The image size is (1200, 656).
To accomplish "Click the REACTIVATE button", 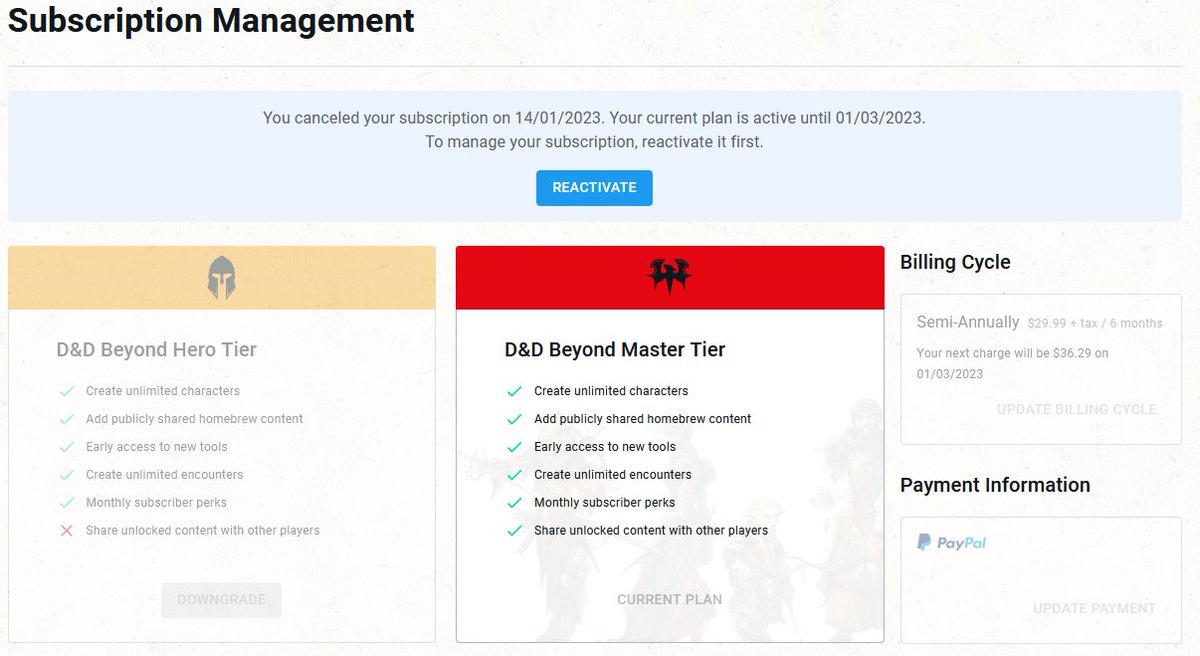I will click(594, 188).
